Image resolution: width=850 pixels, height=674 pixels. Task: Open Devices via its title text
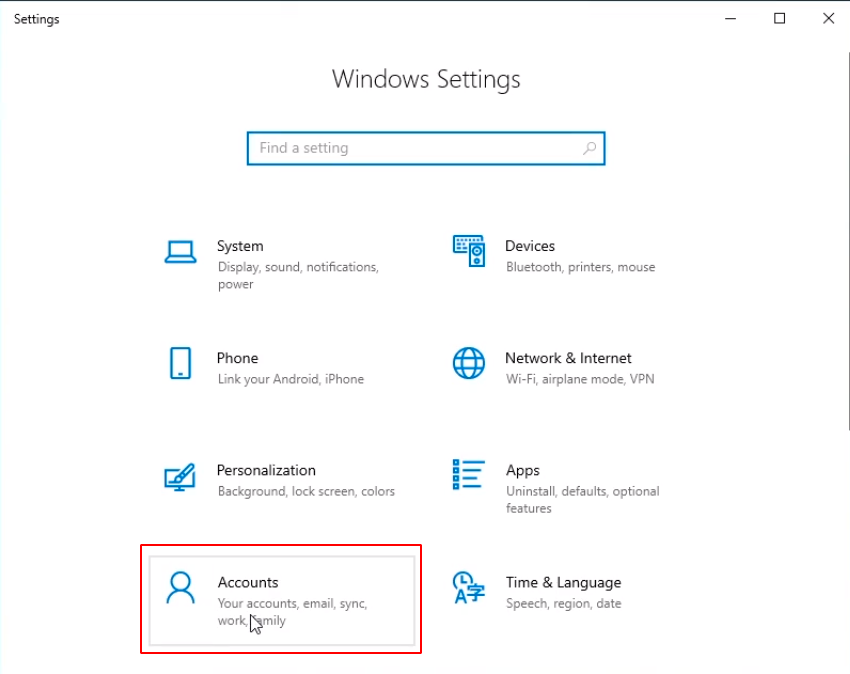point(530,246)
